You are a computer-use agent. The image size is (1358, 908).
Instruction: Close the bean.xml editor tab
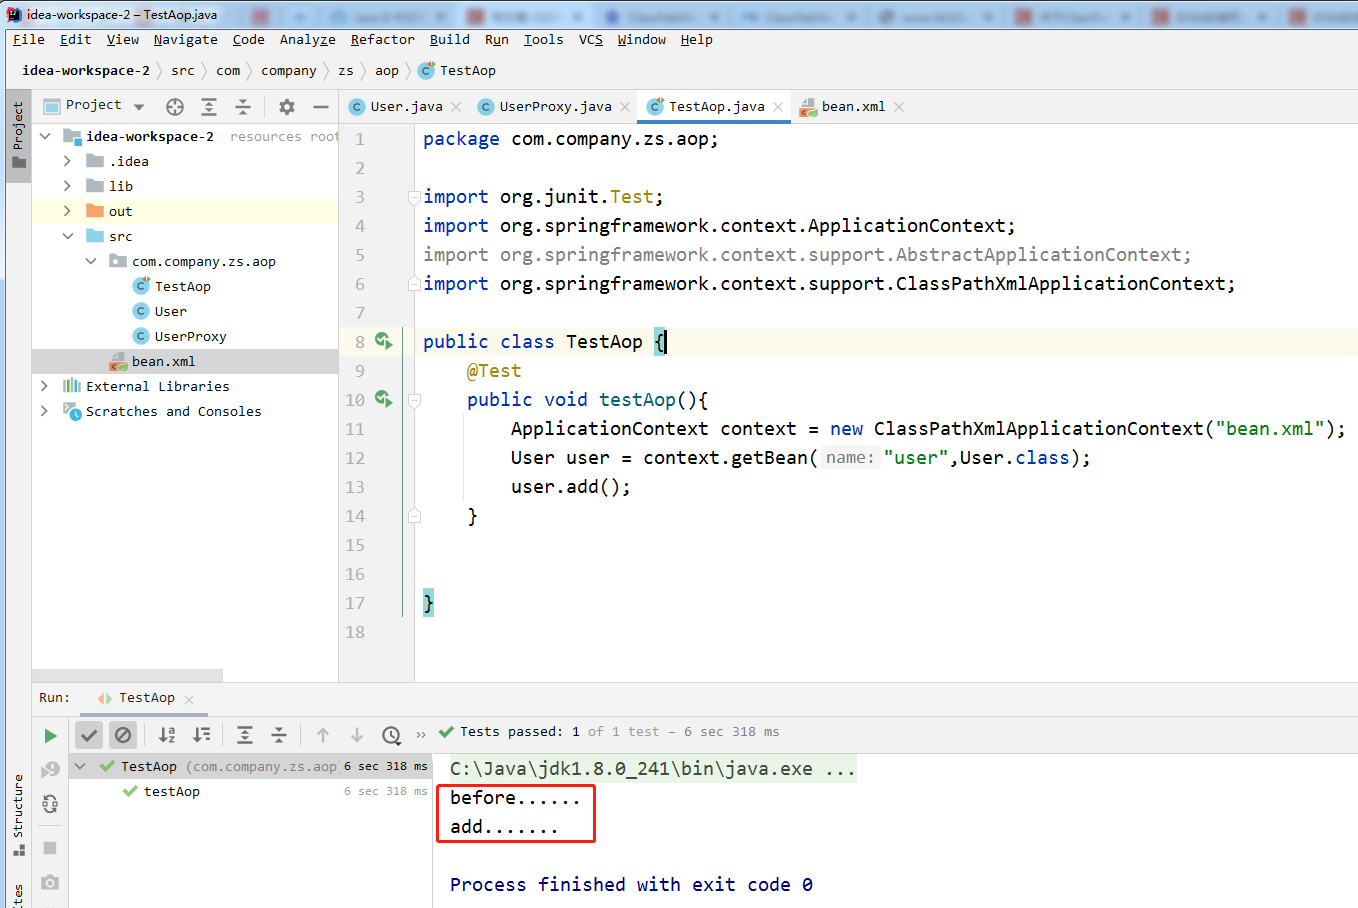click(899, 107)
